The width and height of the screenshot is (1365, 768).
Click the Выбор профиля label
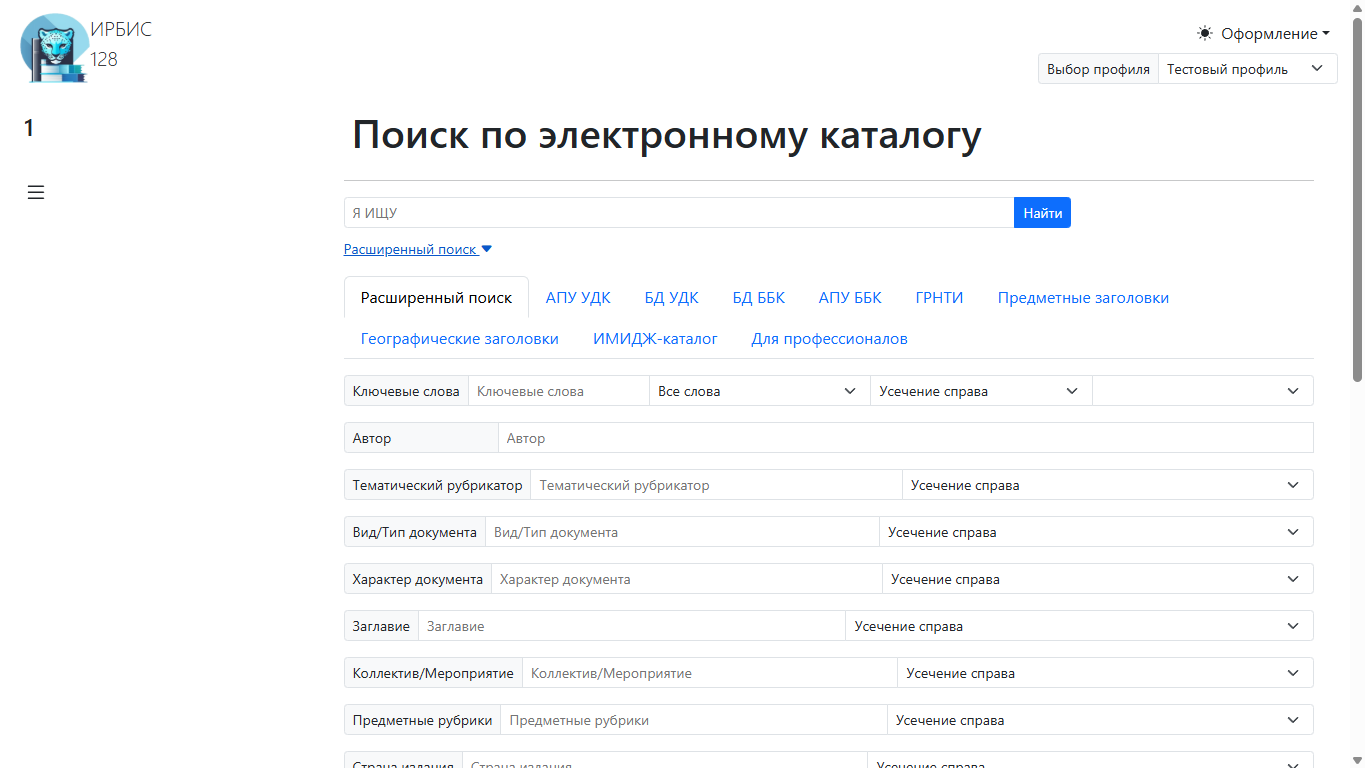click(1098, 69)
